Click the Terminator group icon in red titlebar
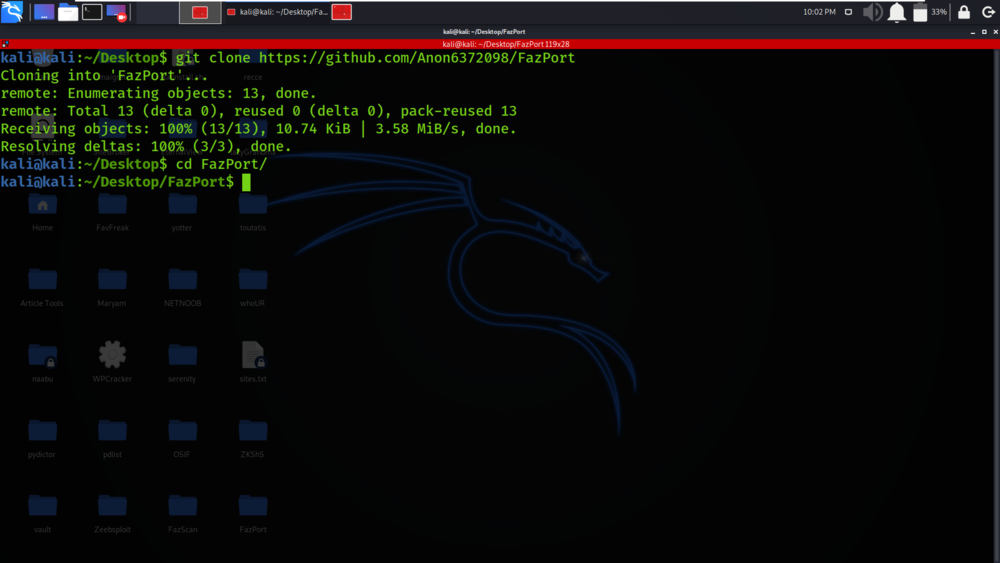Screen dimensions: 1000x563 5,44
